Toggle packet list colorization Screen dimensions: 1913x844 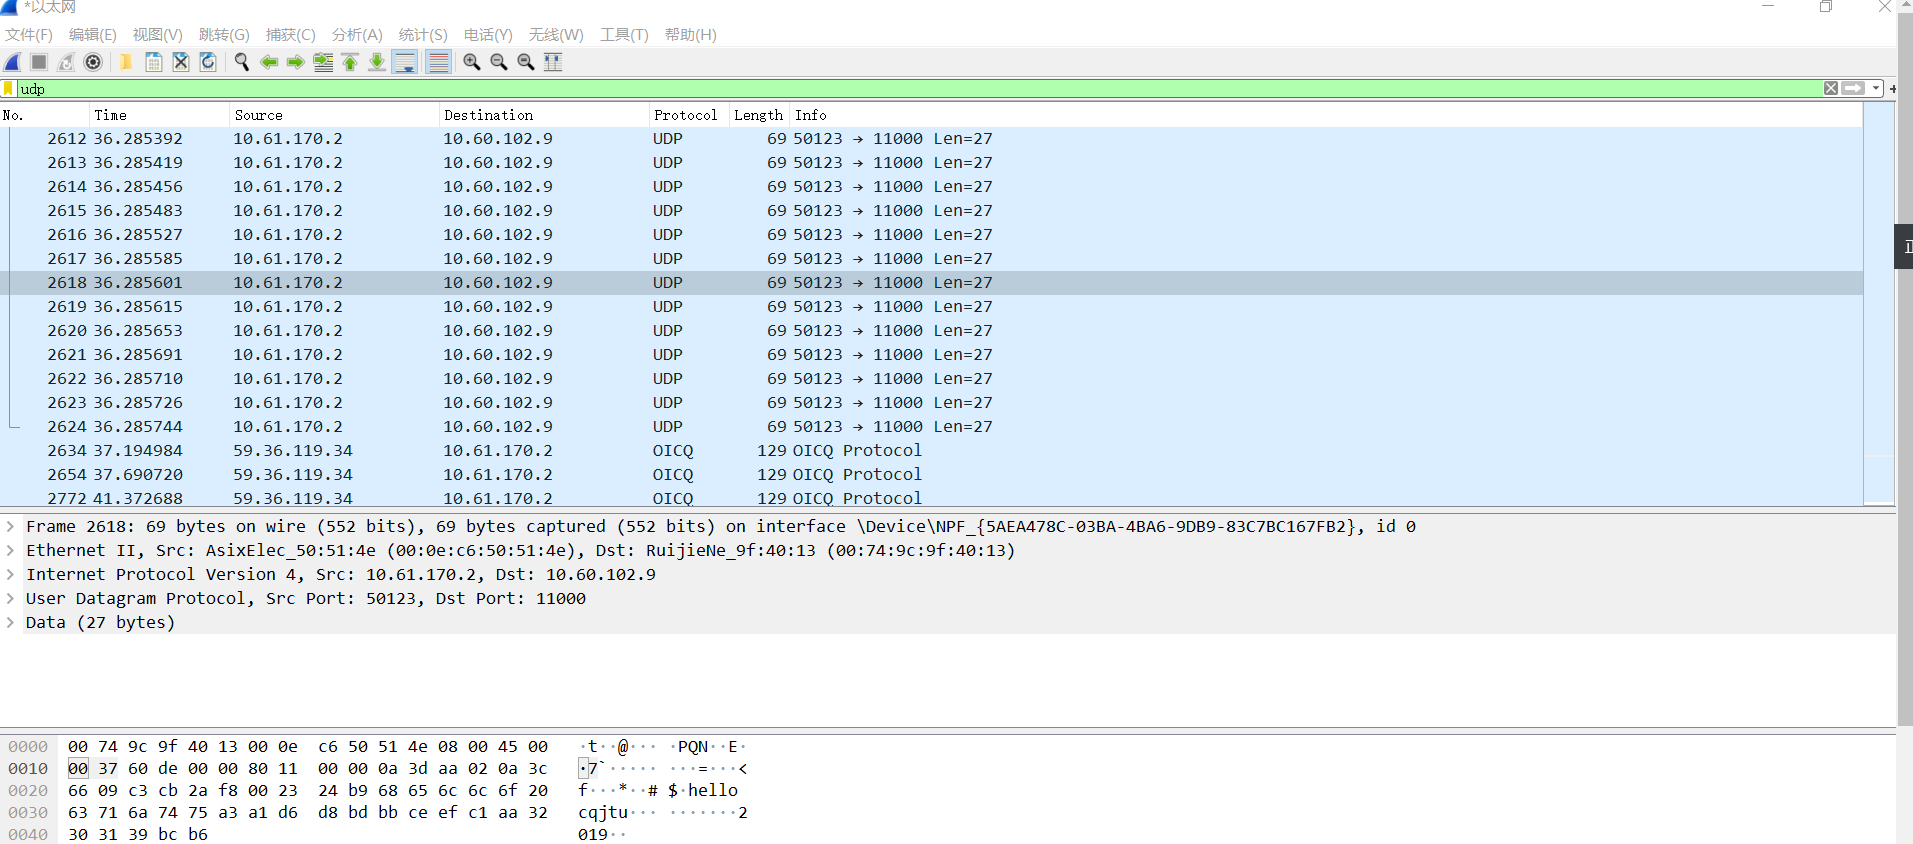click(438, 62)
